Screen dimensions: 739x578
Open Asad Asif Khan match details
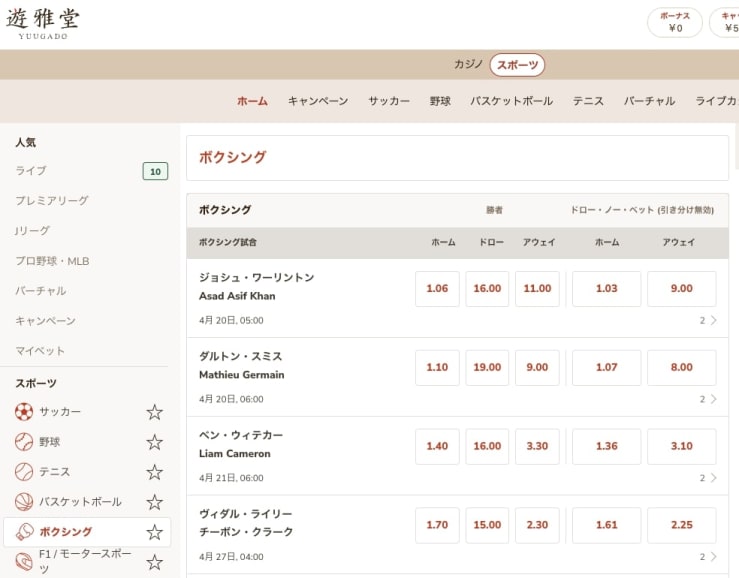237,296
